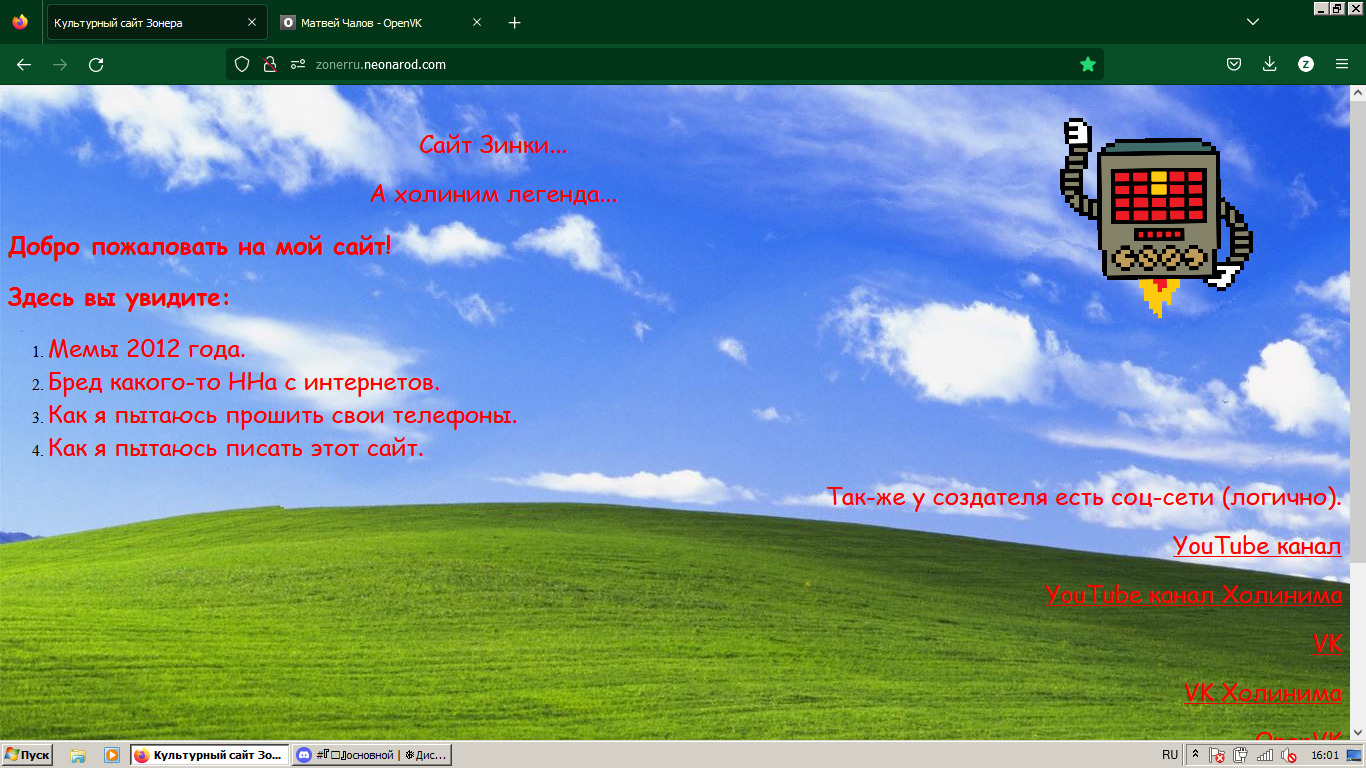Screen dimensions: 1366x768
Task: Open the RU input language indicator
Action: (1170, 755)
